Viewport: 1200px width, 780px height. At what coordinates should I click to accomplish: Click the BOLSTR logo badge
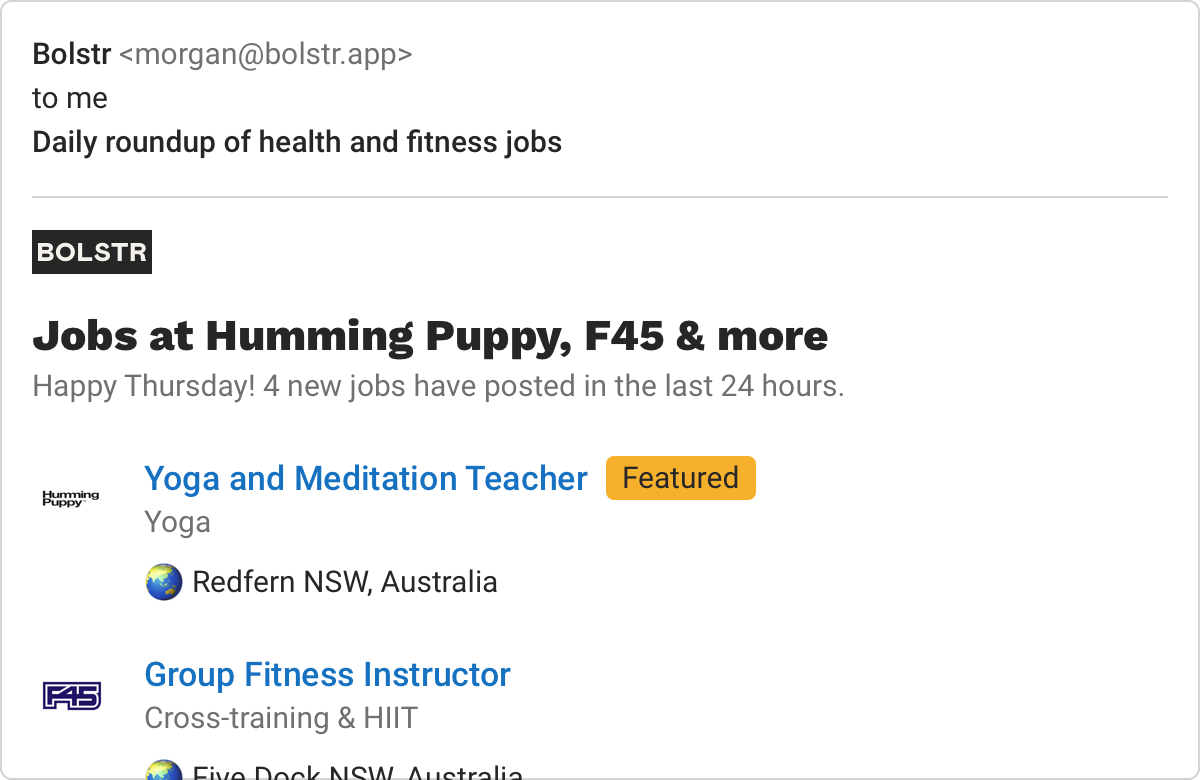point(92,252)
